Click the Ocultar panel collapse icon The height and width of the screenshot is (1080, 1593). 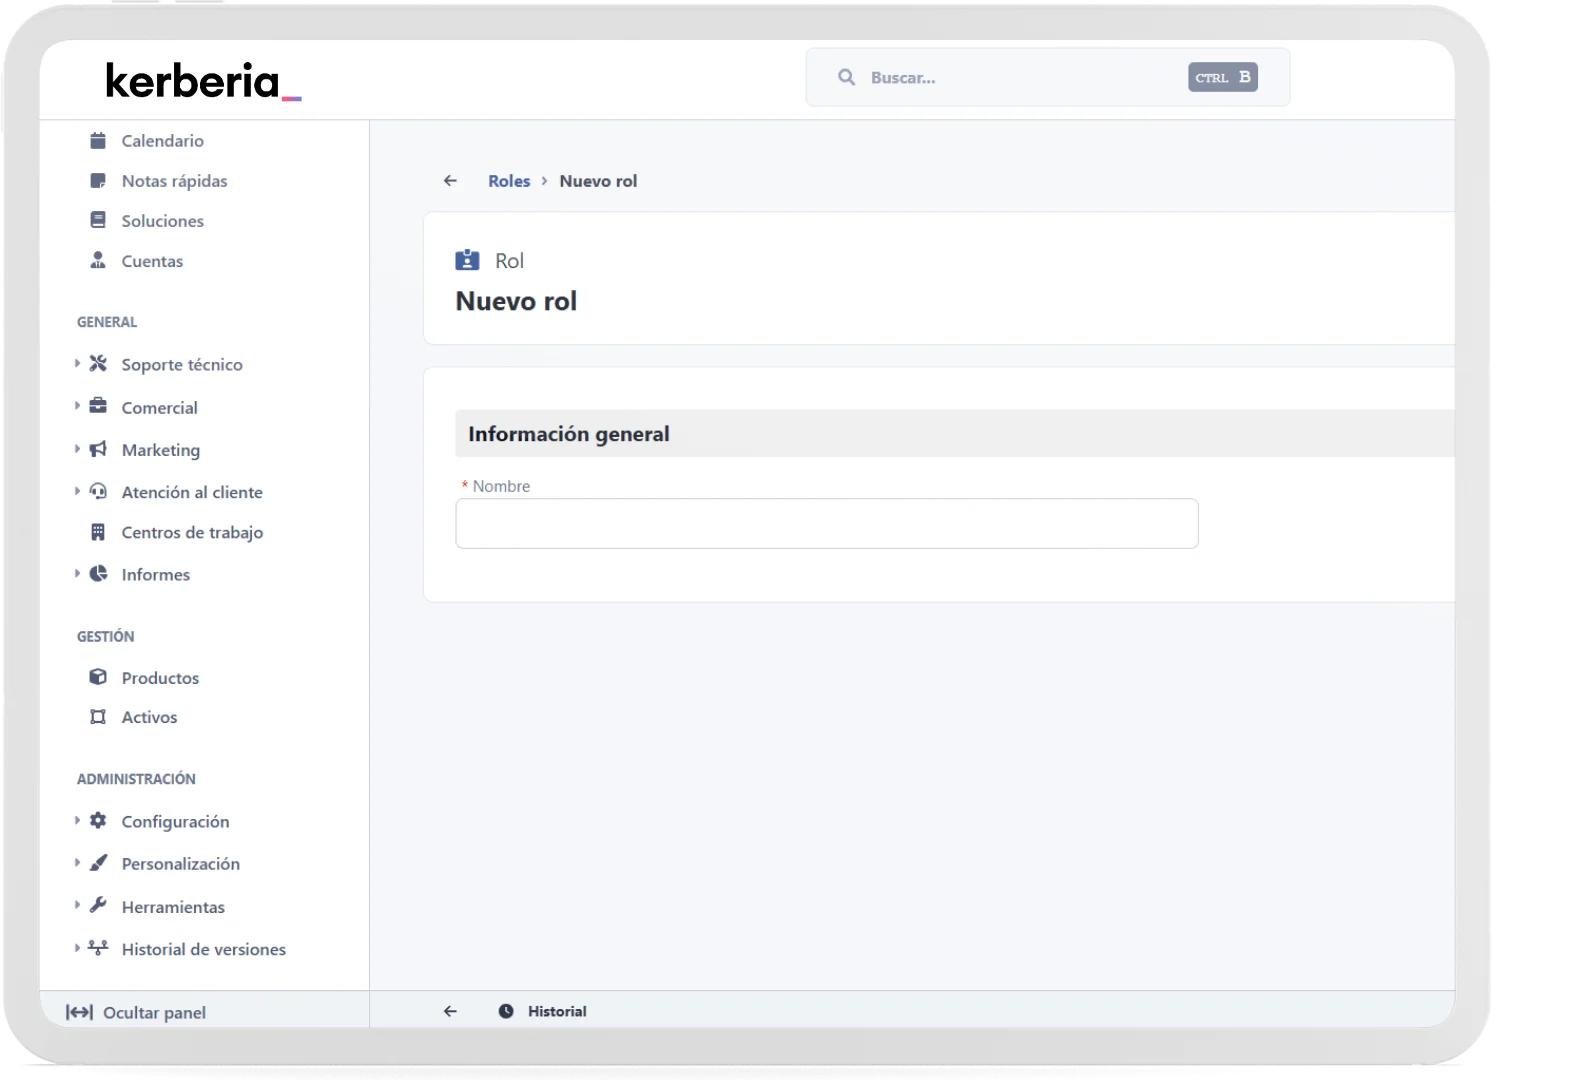tap(79, 1012)
